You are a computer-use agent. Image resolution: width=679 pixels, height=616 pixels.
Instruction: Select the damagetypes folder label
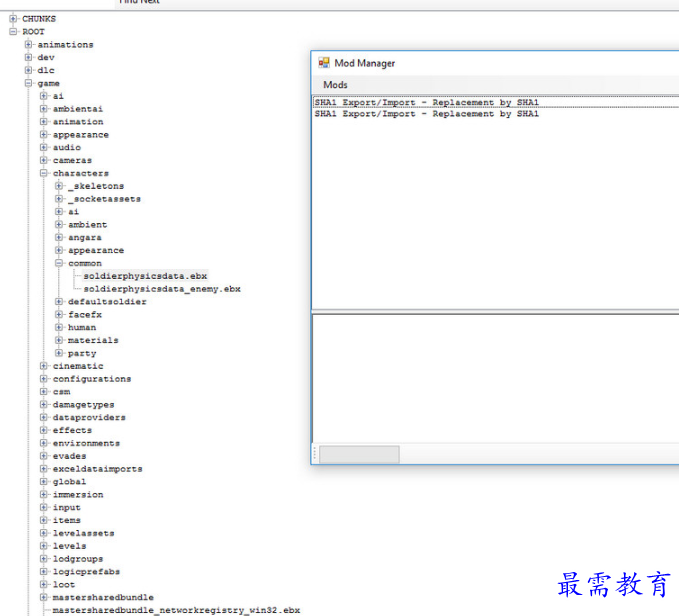tap(84, 404)
